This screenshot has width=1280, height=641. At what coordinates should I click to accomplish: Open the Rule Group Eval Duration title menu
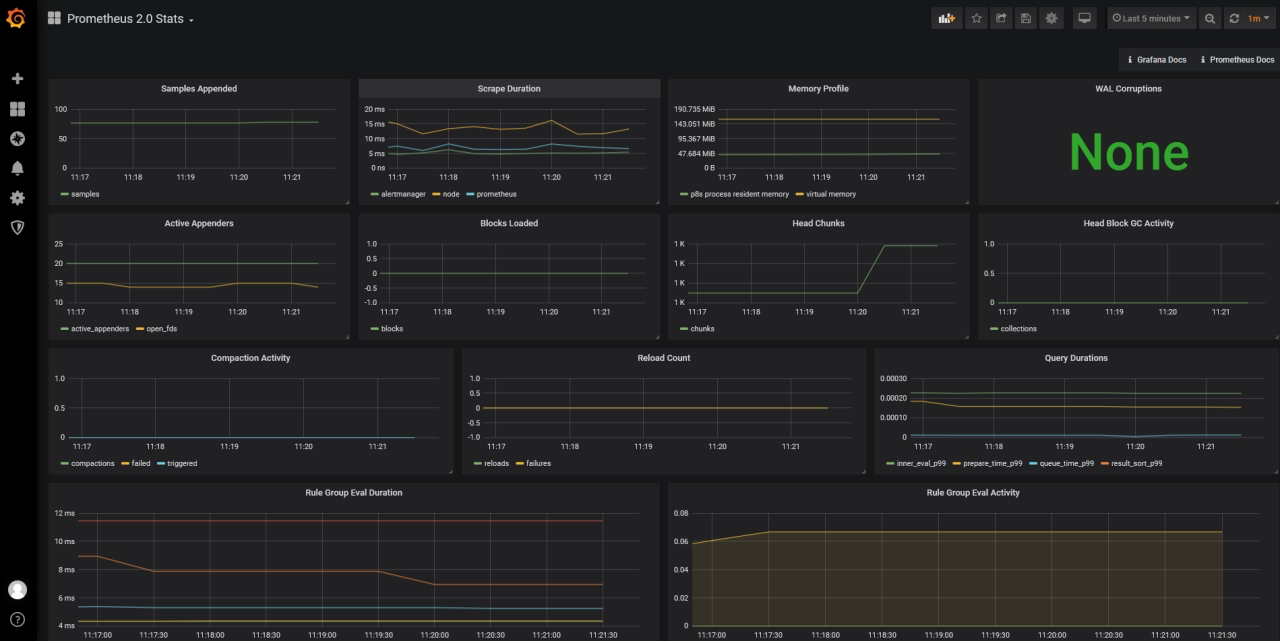(x=354, y=493)
